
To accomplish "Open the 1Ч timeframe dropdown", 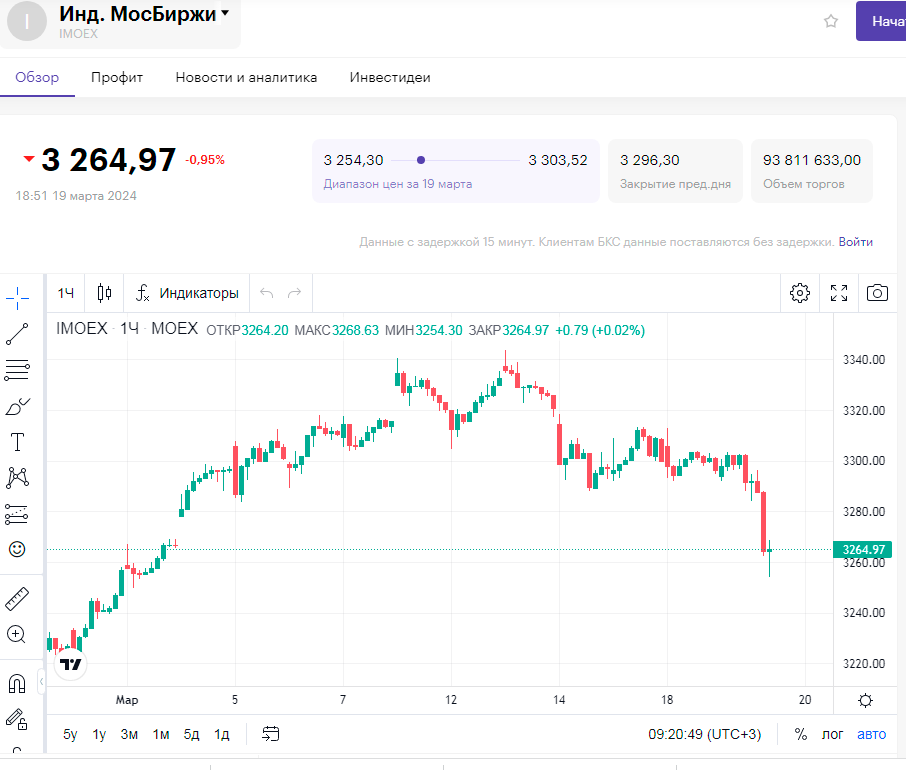I will pos(66,293).
